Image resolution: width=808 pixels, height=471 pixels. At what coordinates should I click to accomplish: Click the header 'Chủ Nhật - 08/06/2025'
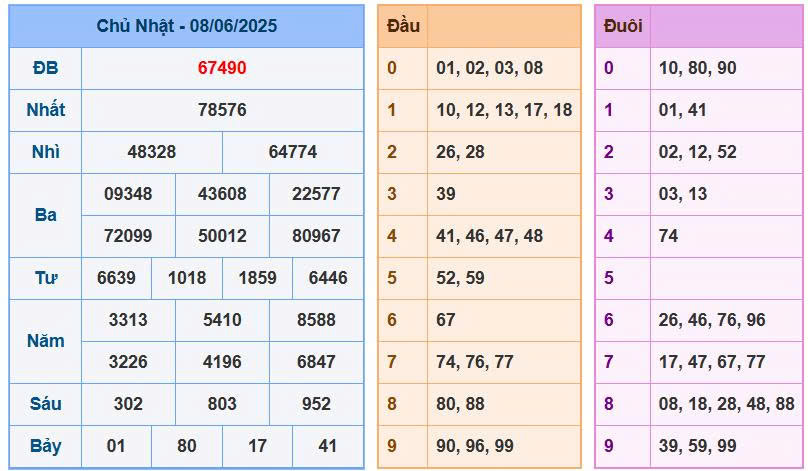point(187,26)
